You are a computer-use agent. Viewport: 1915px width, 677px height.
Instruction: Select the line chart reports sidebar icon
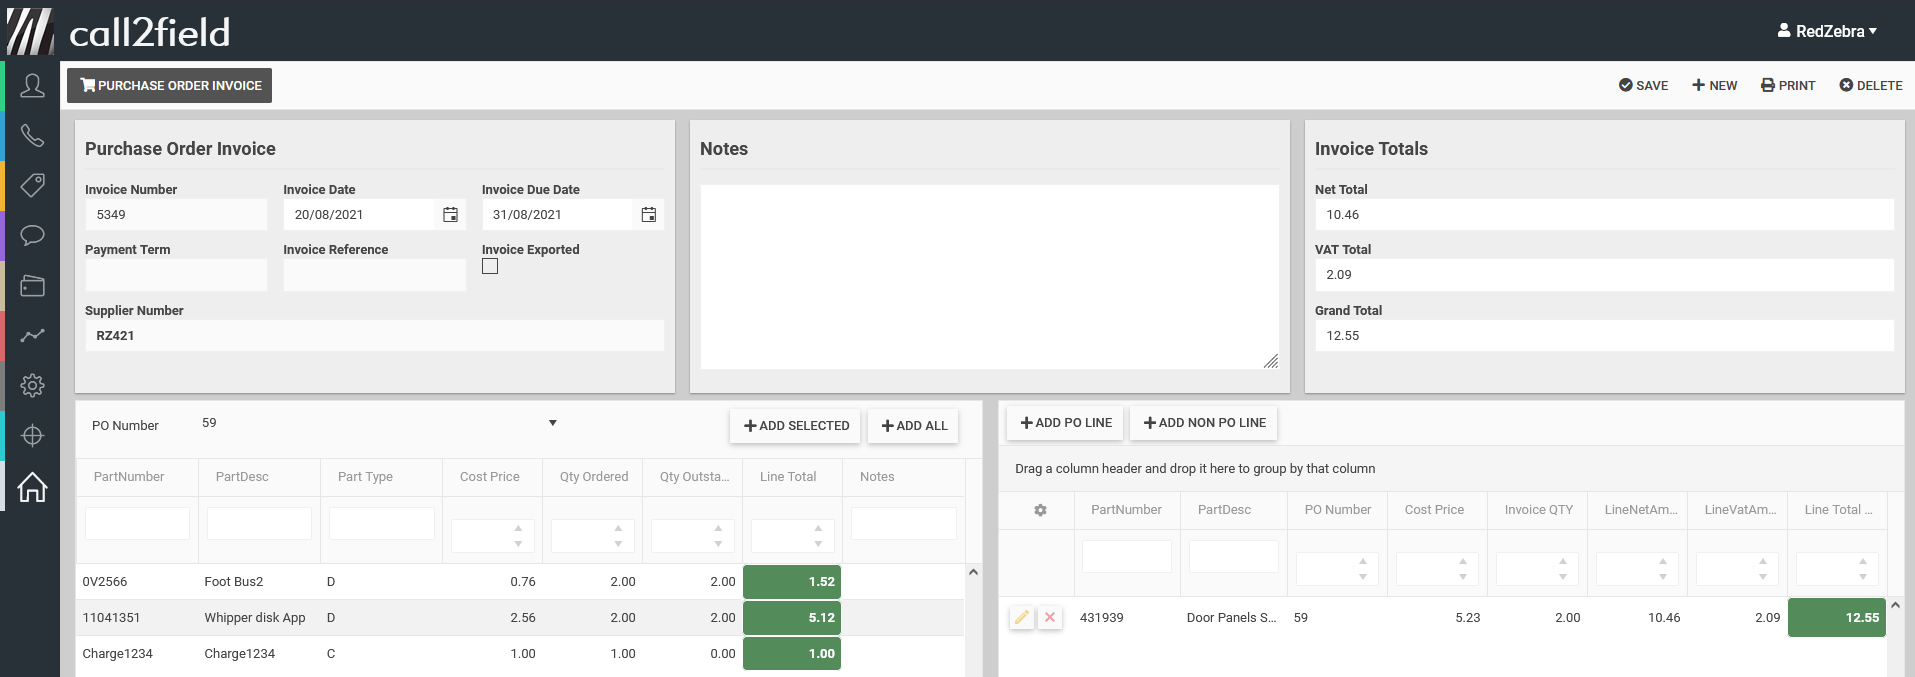(x=32, y=335)
